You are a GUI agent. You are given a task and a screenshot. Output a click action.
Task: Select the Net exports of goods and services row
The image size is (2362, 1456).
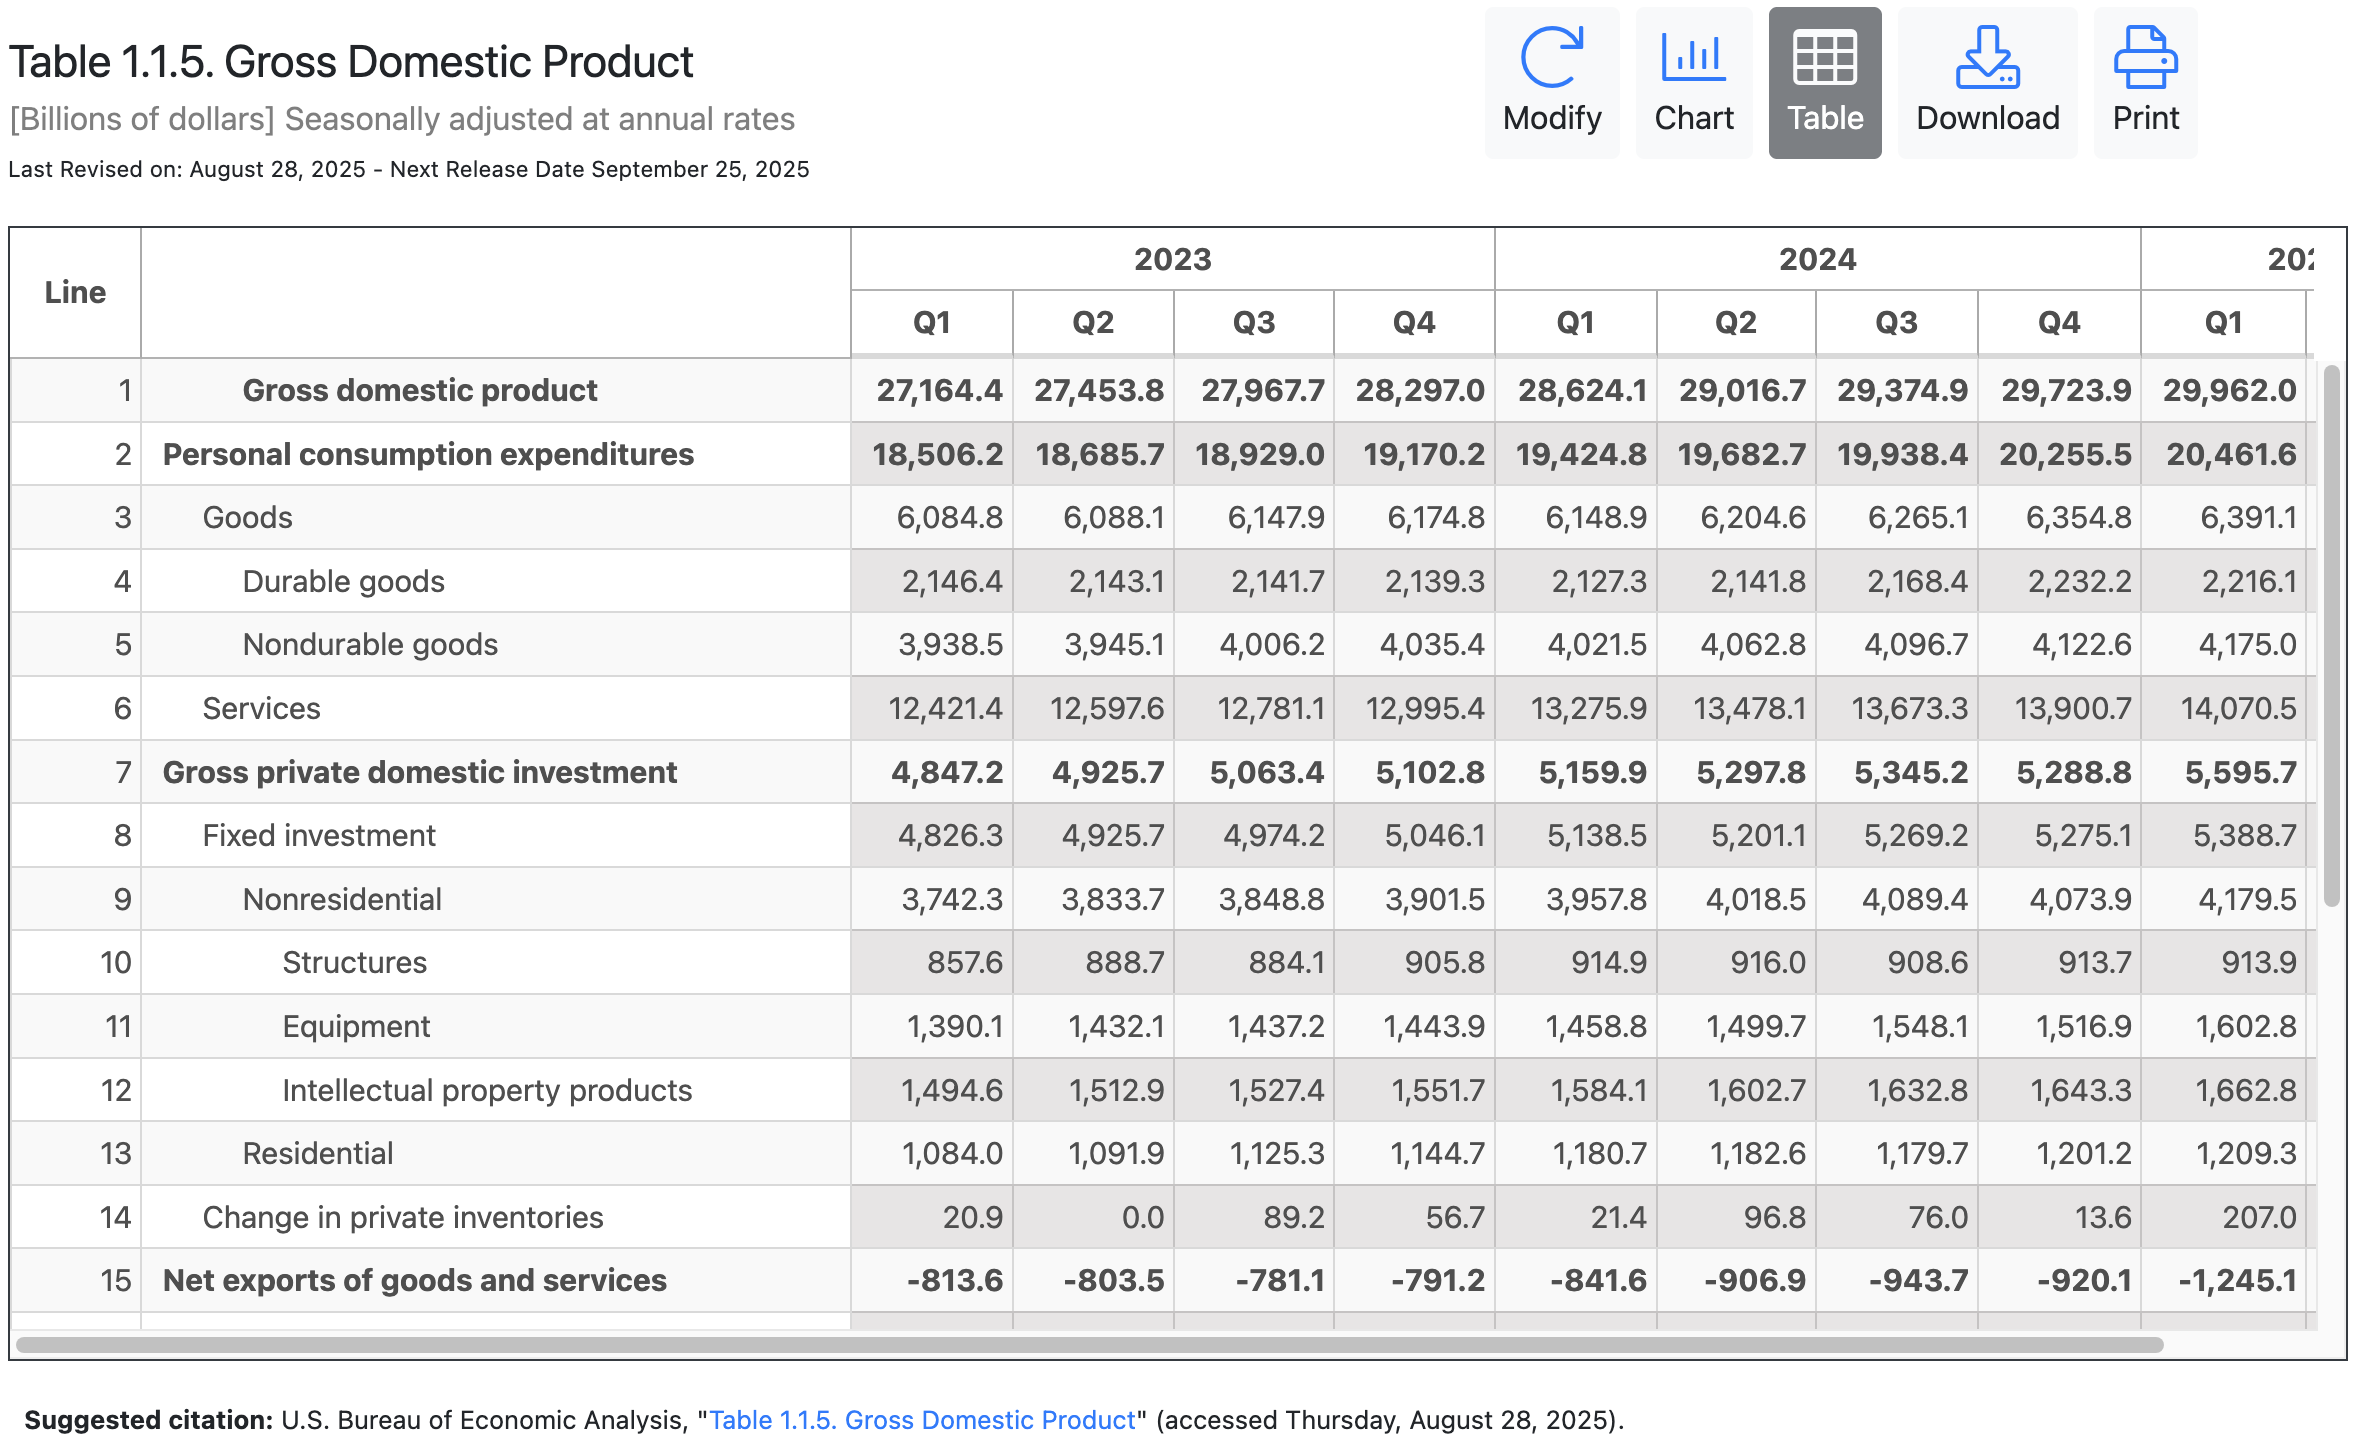[x=414, y=1281]
